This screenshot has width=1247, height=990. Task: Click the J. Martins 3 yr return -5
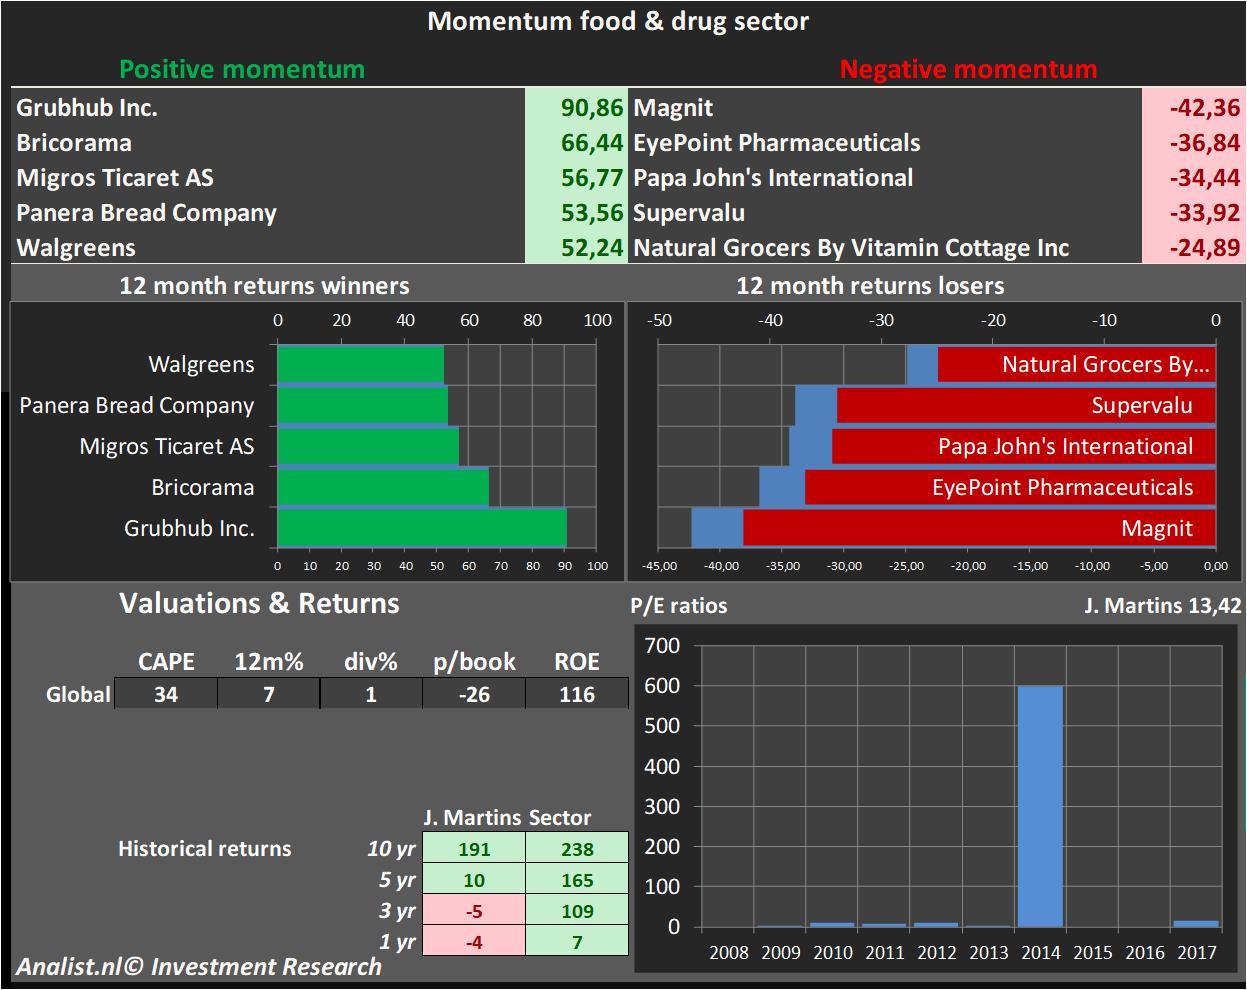point(474,911)
